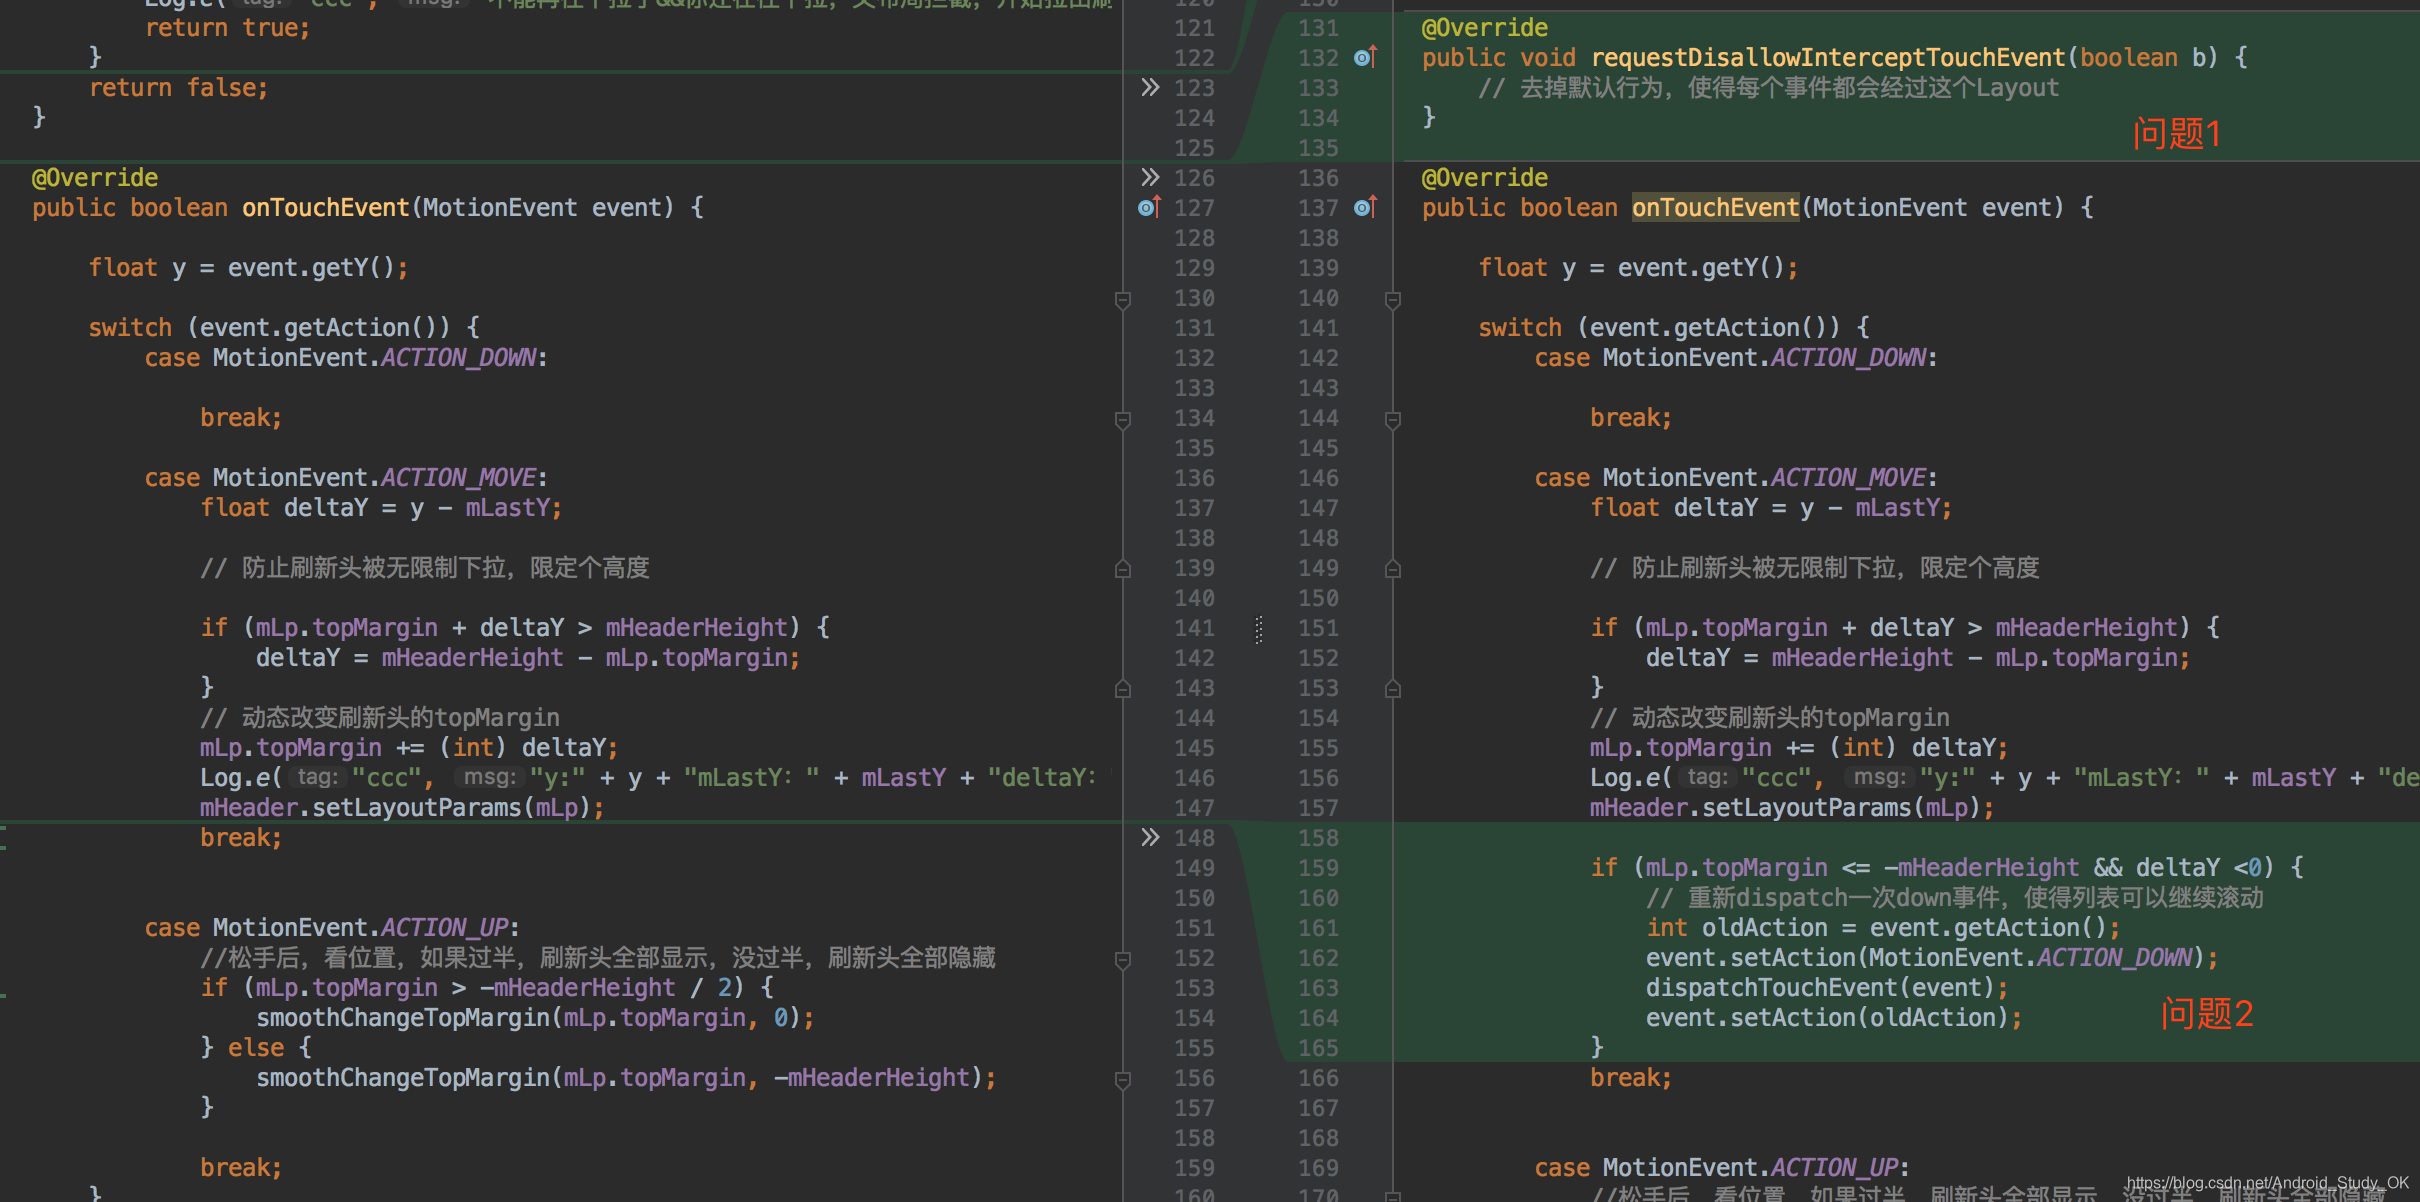Click the apply-change arrows at line 123
This screenshot has width=2420, height=1202.
click(x=1150, y=87)
